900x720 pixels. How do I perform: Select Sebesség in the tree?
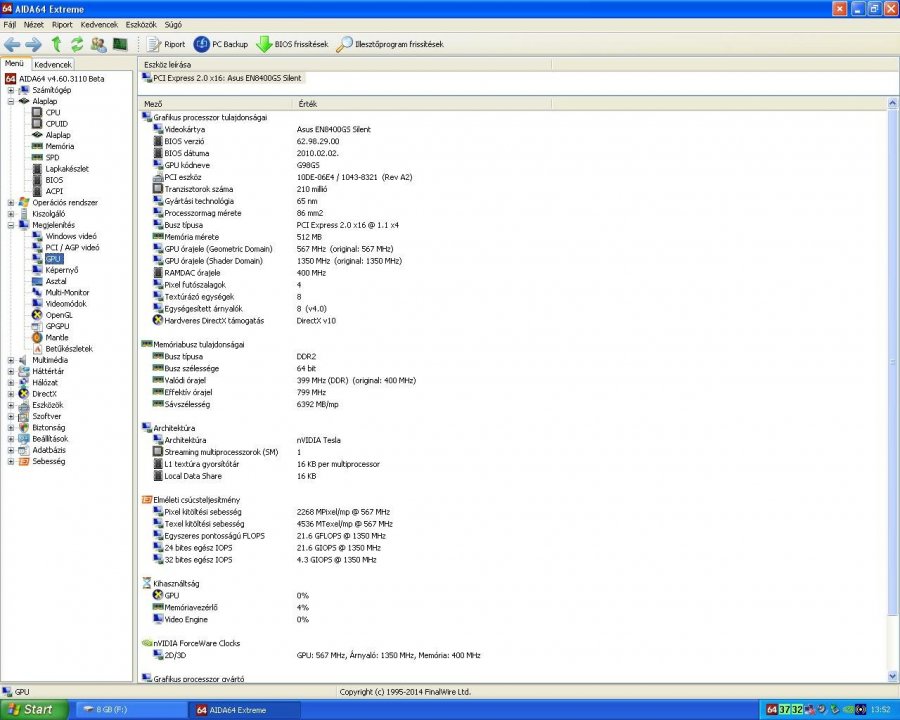48,462
